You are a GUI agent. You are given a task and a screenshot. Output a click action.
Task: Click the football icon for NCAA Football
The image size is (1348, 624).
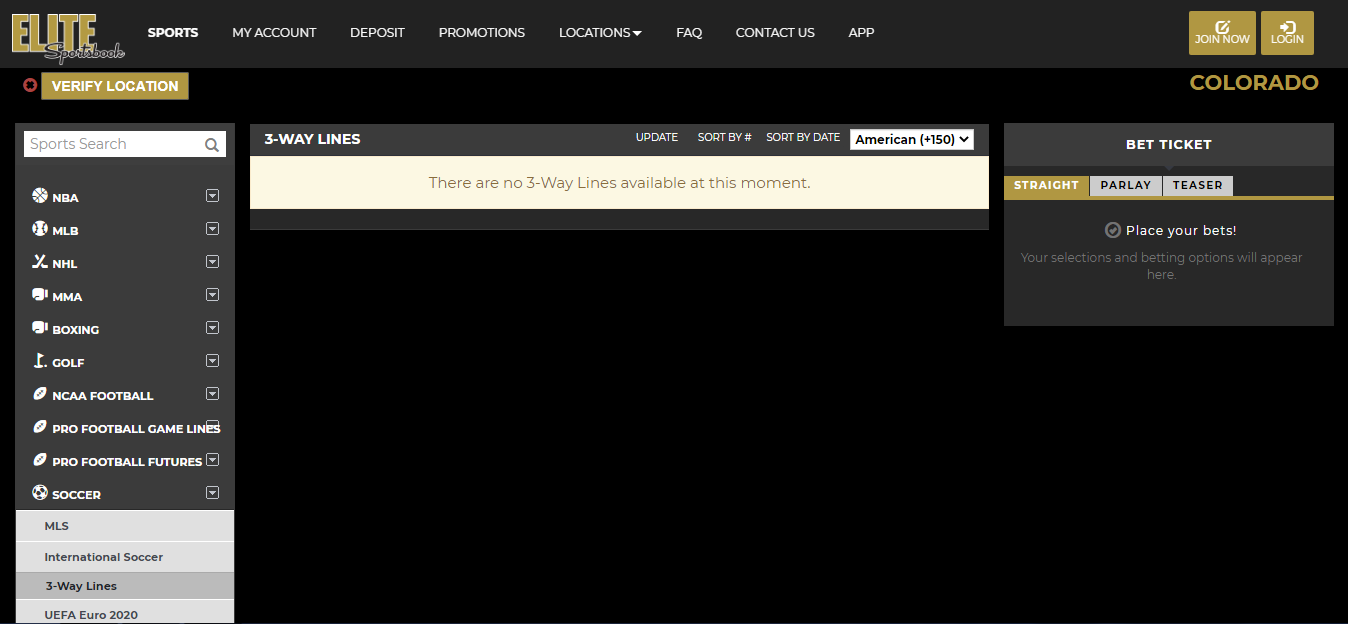pyautogui.click(x=40, y=394)
